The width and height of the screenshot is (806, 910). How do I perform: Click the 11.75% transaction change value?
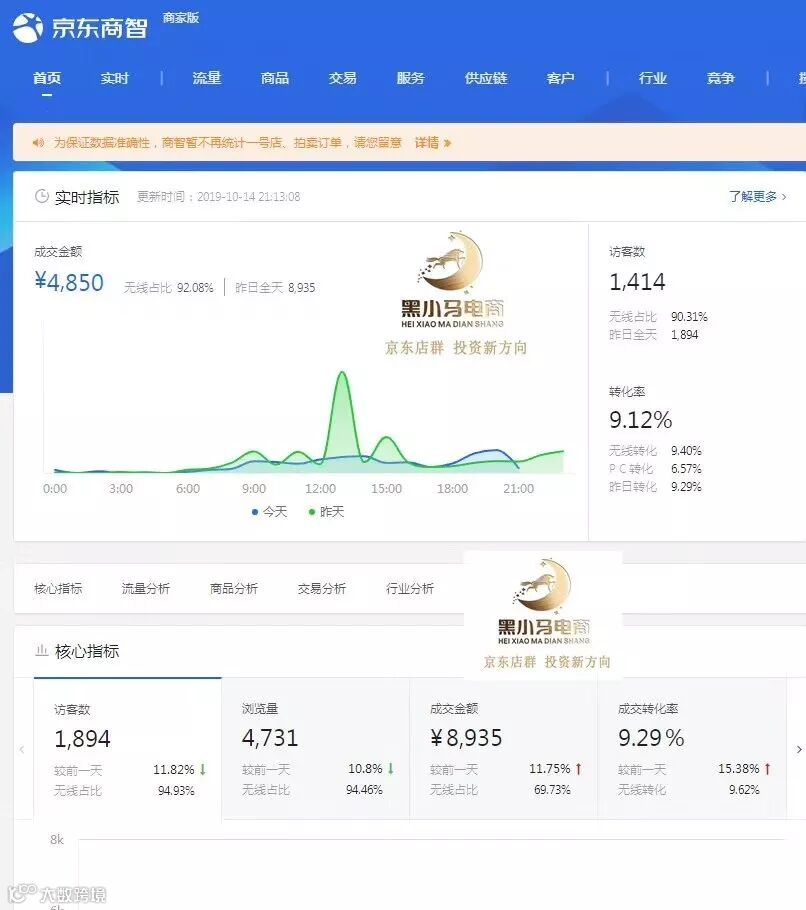(550, 768)
